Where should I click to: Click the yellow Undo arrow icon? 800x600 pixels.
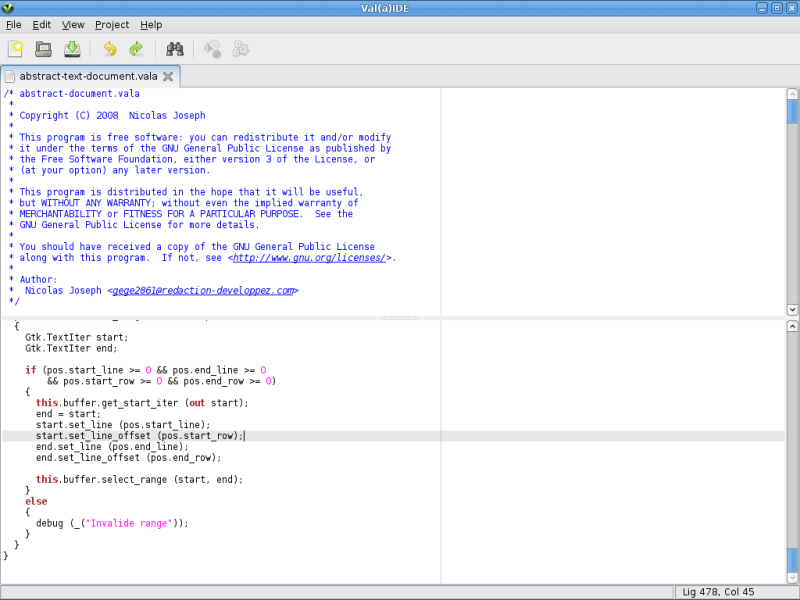coord(110,49)
